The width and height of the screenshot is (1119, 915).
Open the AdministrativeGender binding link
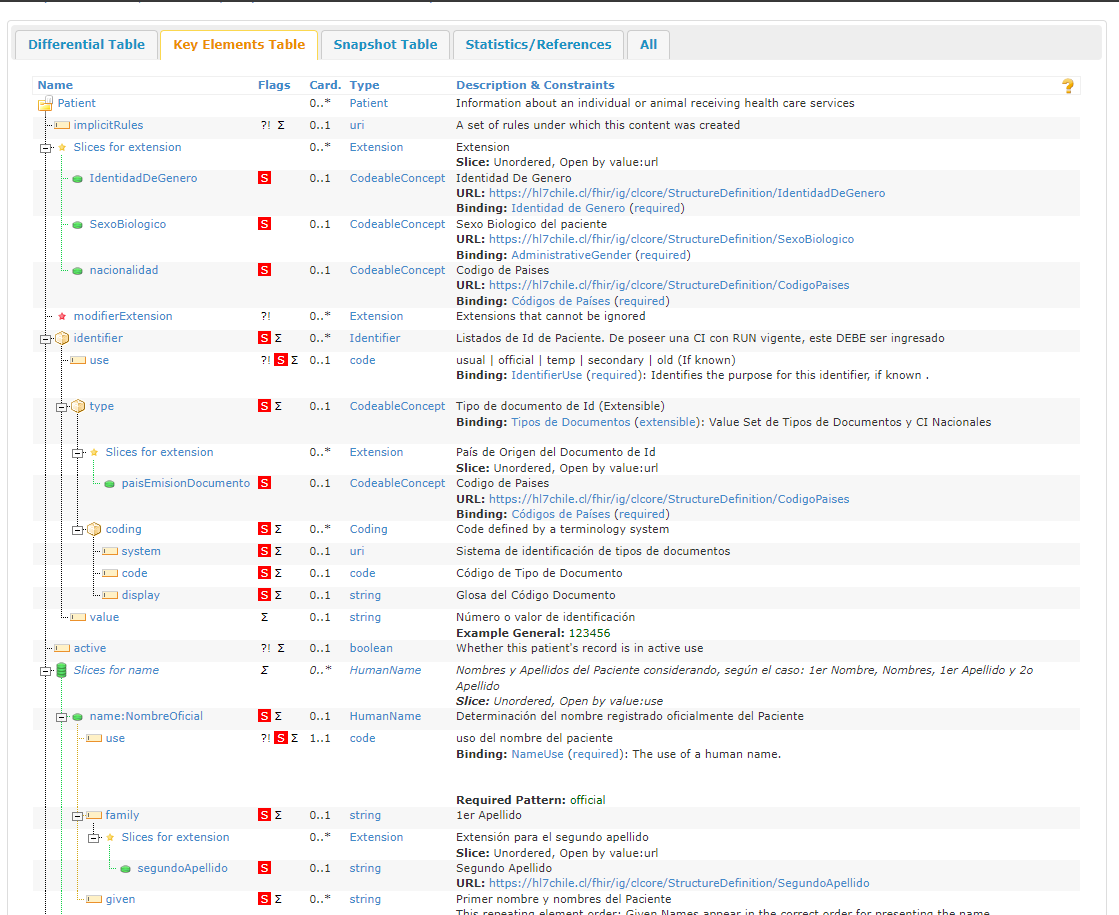571,255
